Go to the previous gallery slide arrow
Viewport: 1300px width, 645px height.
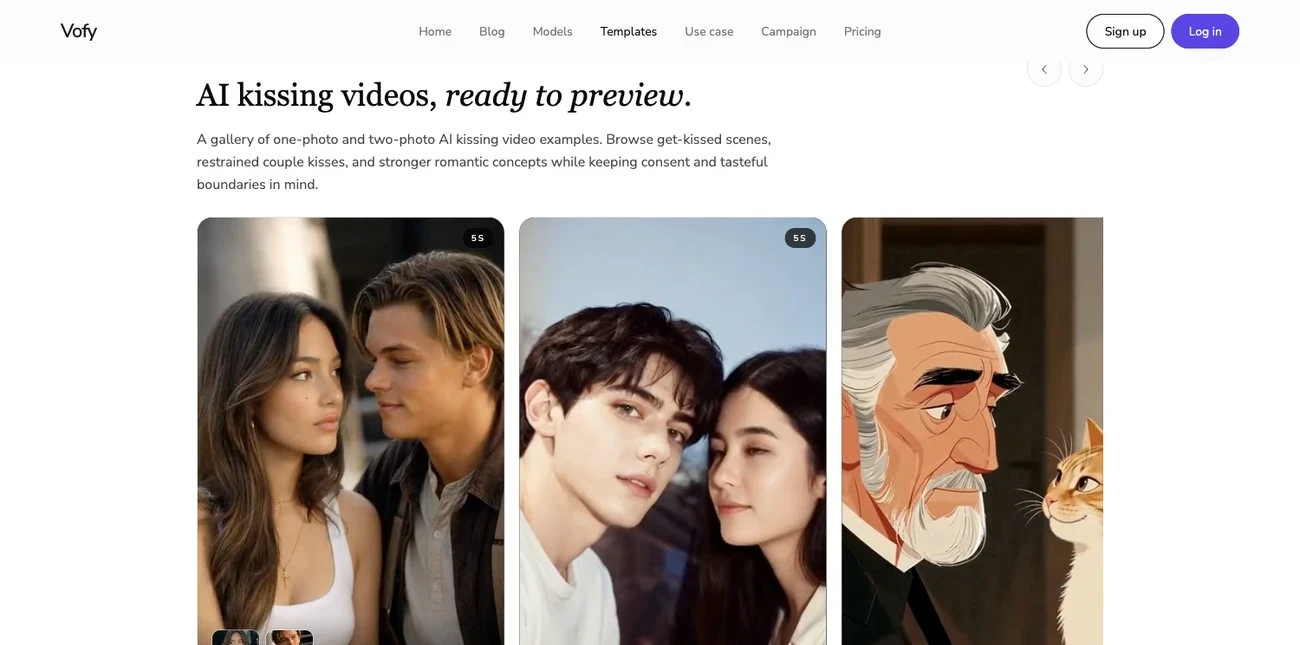coord(1044,69)
